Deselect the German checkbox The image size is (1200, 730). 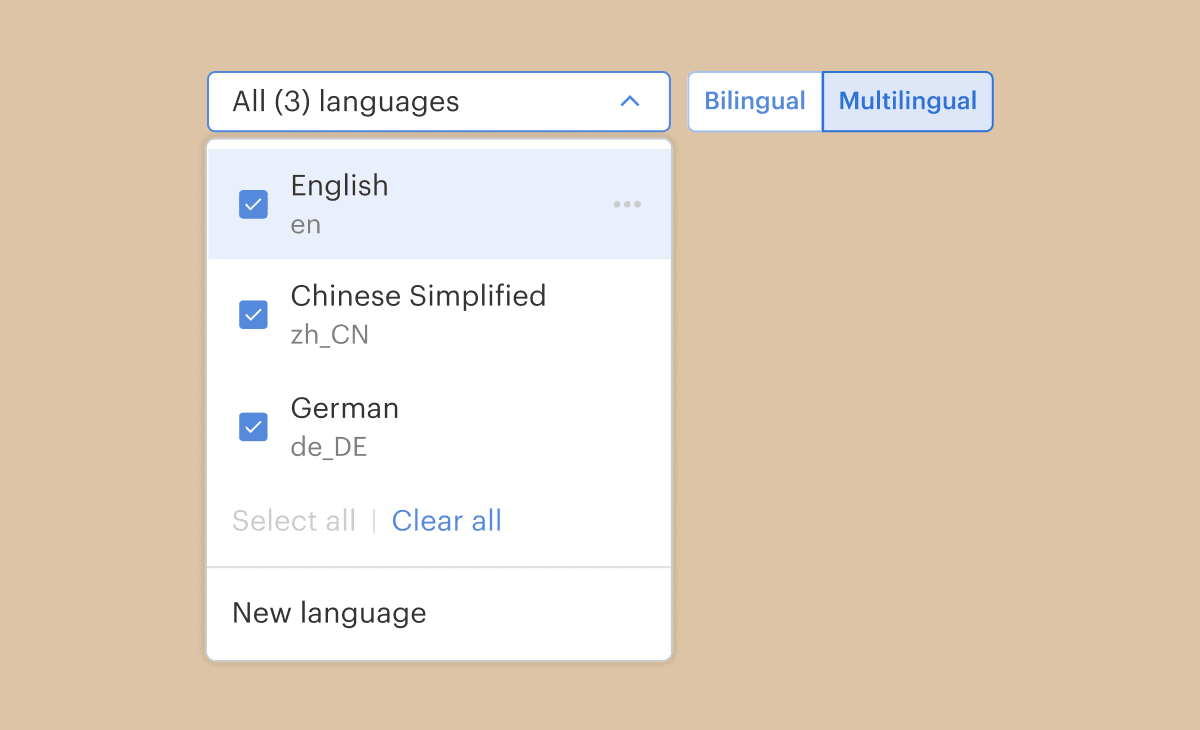tap(253, 427)
